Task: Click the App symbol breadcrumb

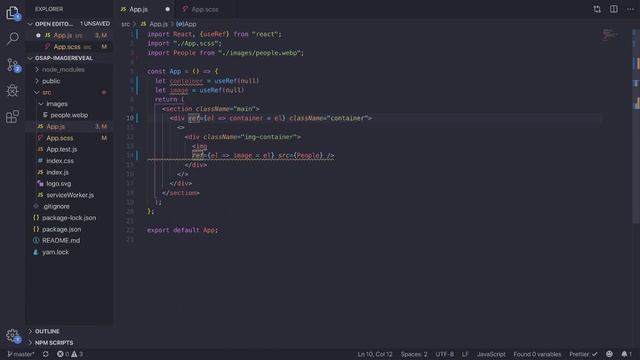Action: [x=187, y=24]
